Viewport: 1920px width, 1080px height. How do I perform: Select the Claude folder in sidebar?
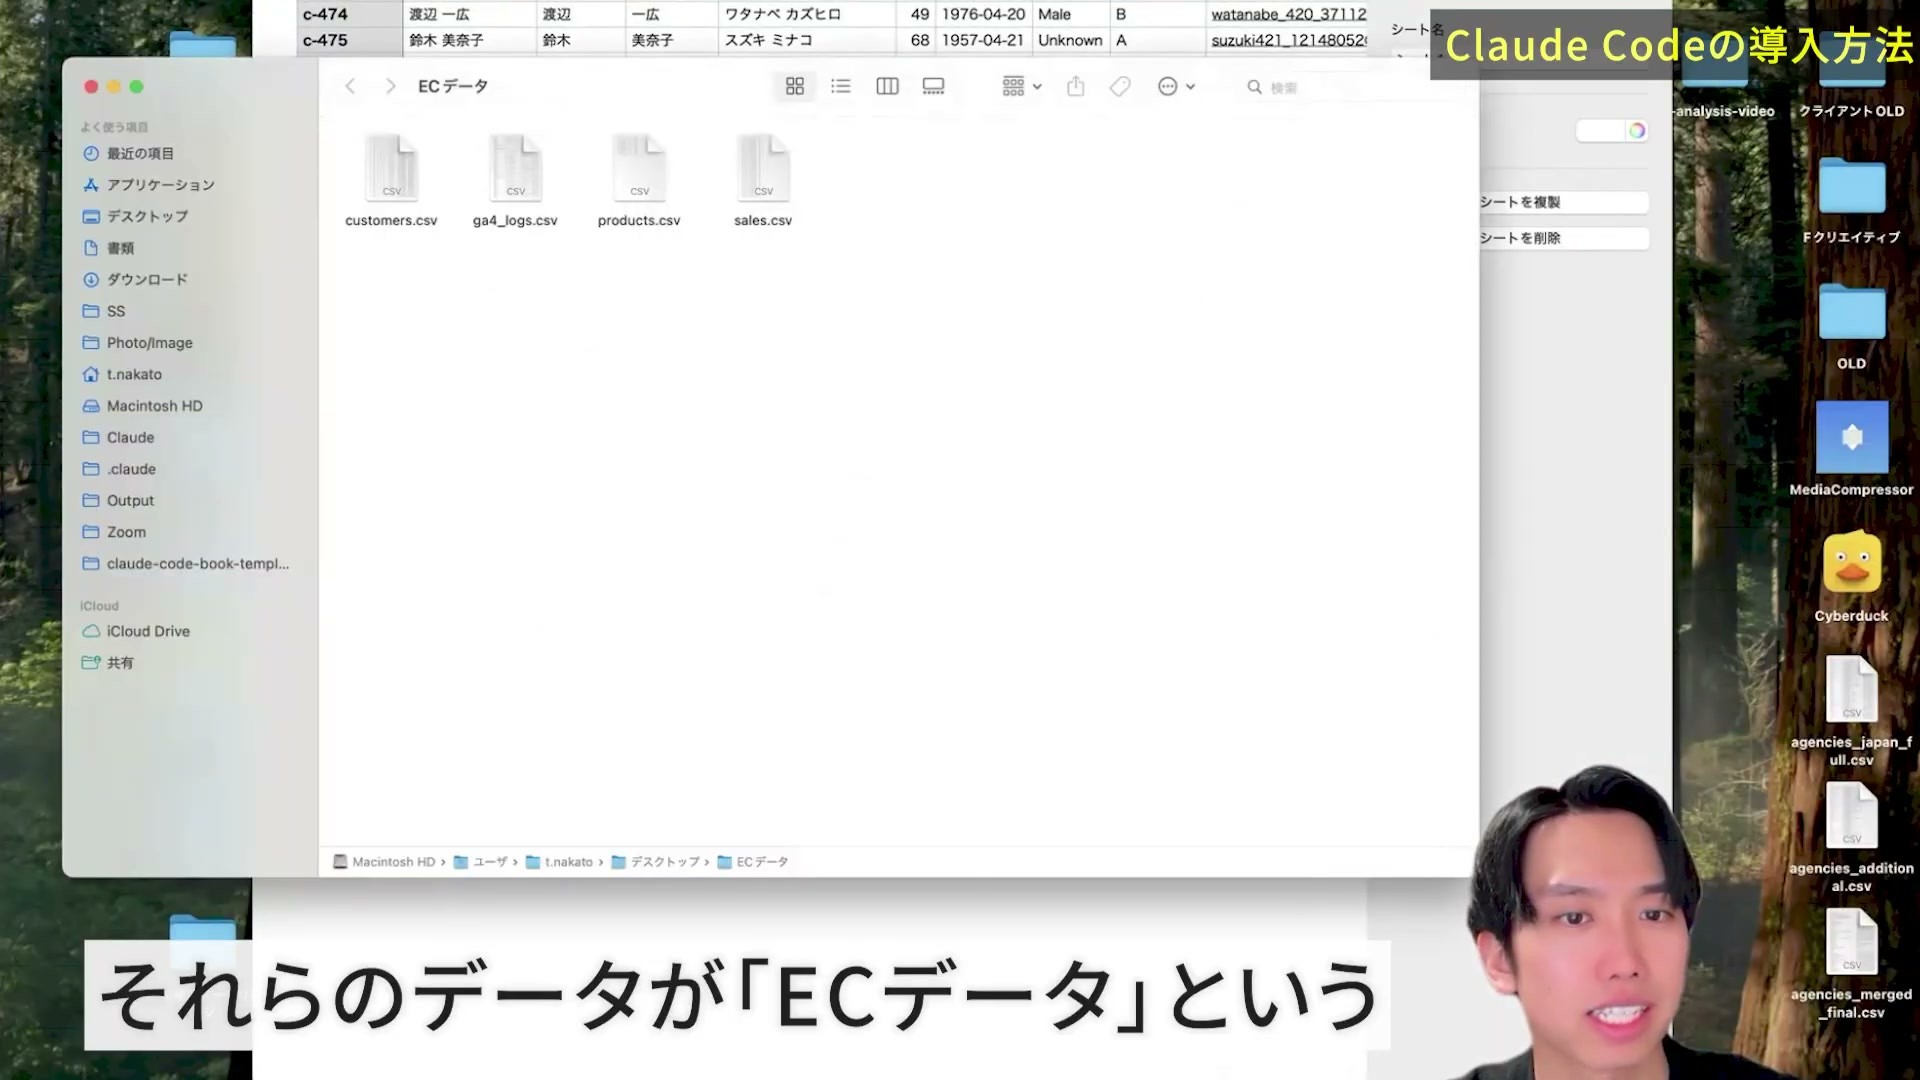(x=130, y=438)
